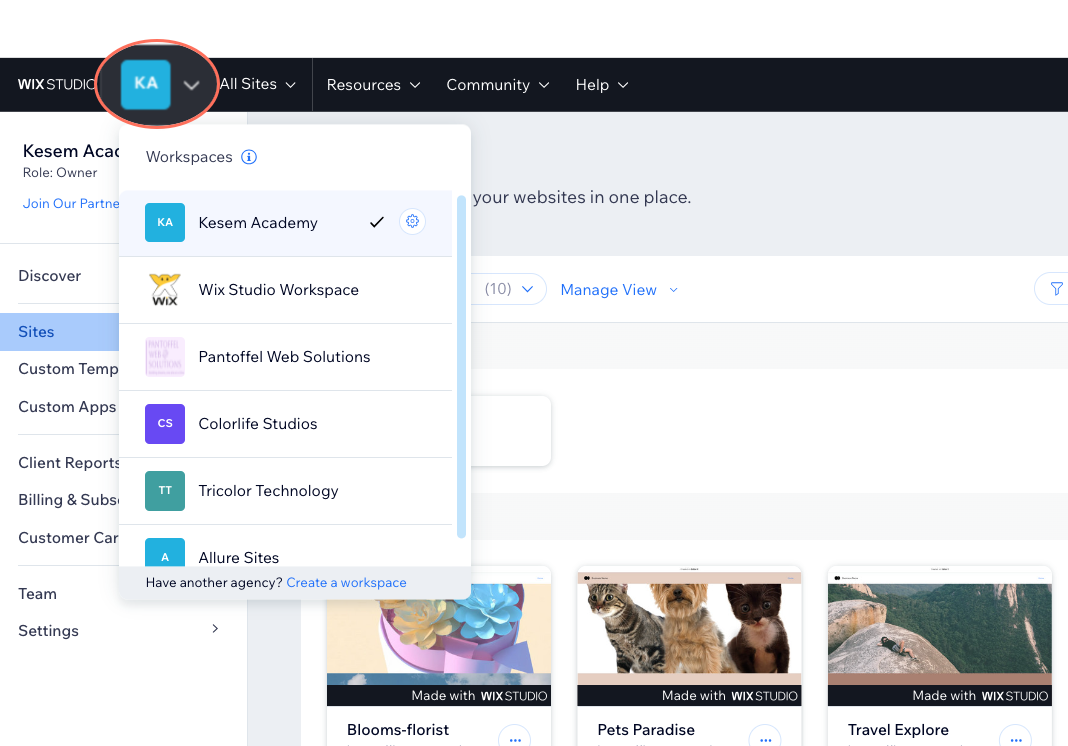The image size is (1068, 746).
Task: Open the Travel Explore site thumbnail
Action: pyautogui.click(x=940, y=635)
